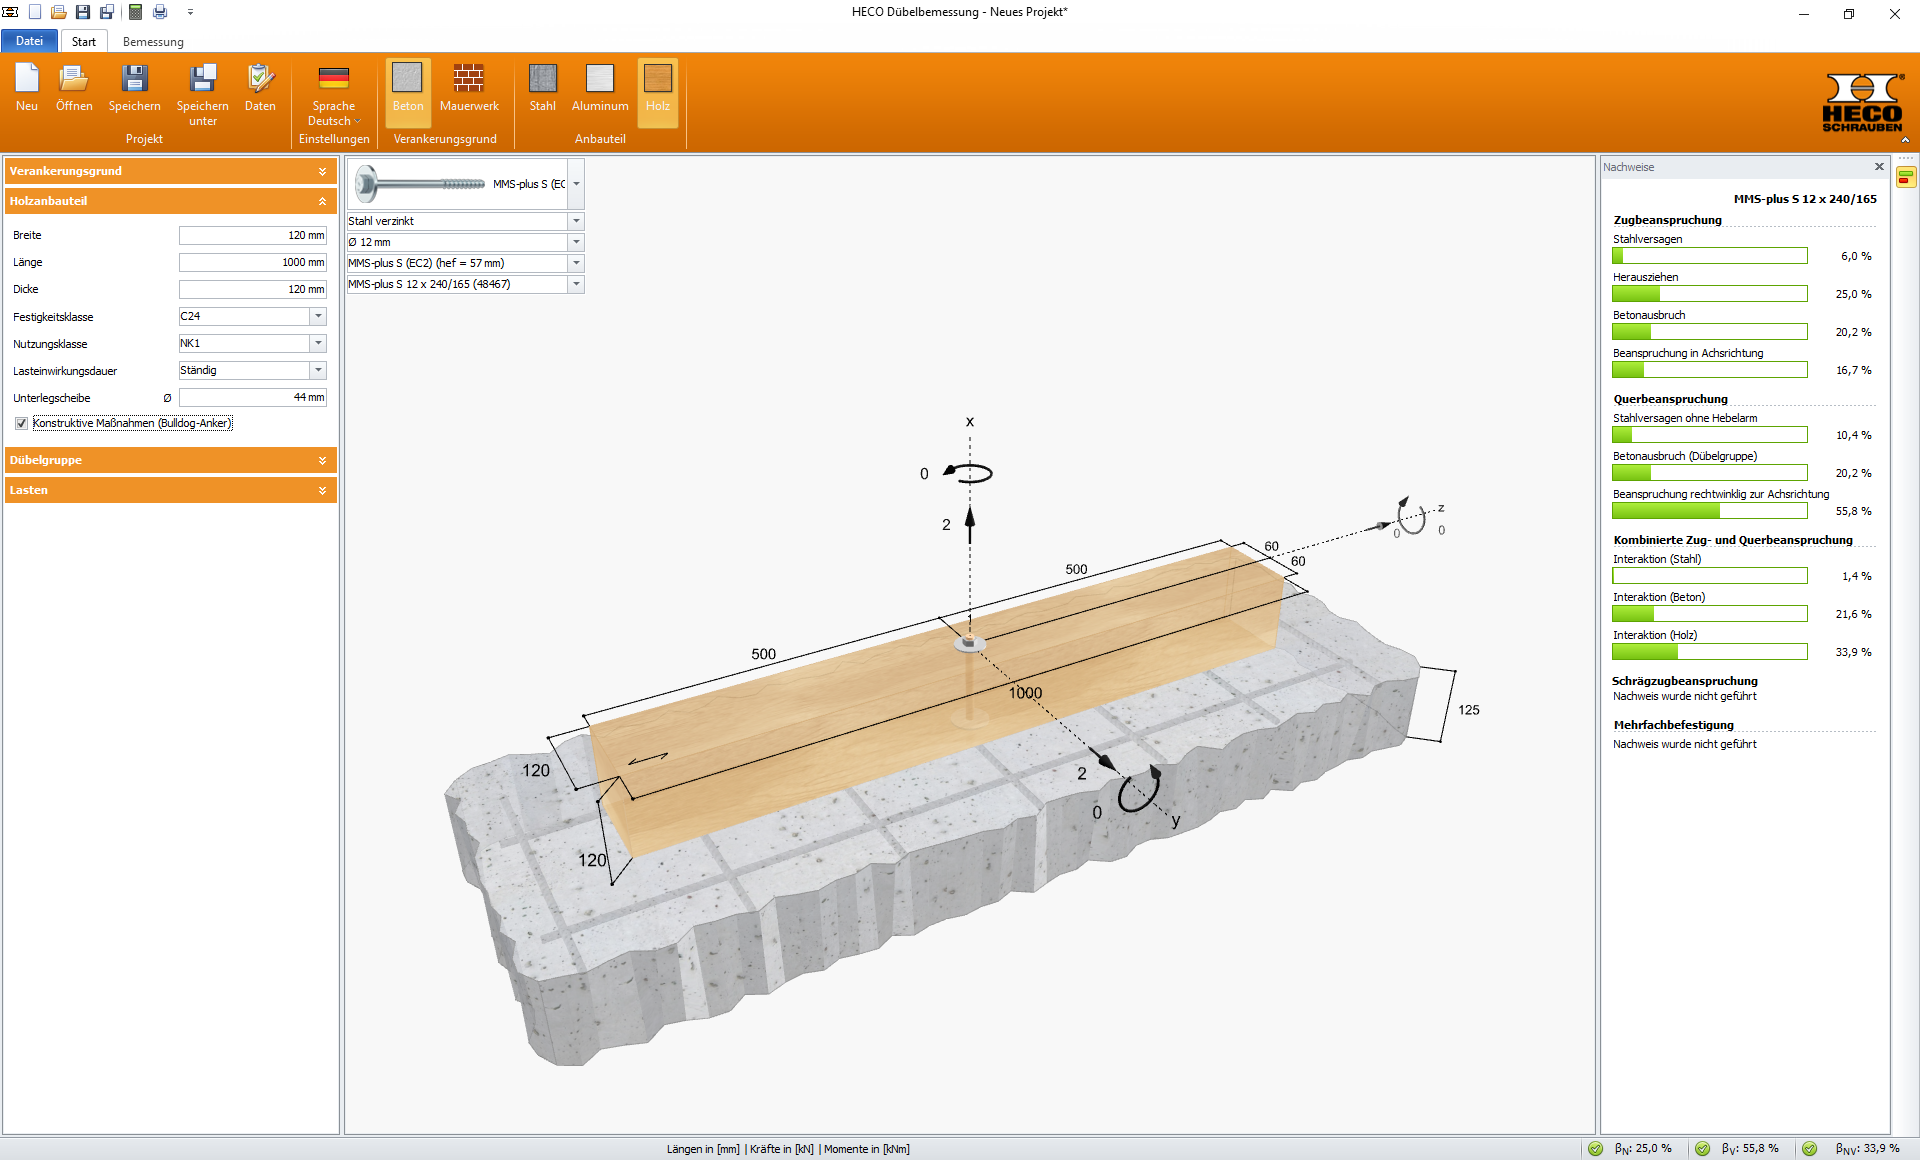Click the Unterlegscheibe diameter field
This screenshot has width=1920, height=1160.
pos(252,398)
